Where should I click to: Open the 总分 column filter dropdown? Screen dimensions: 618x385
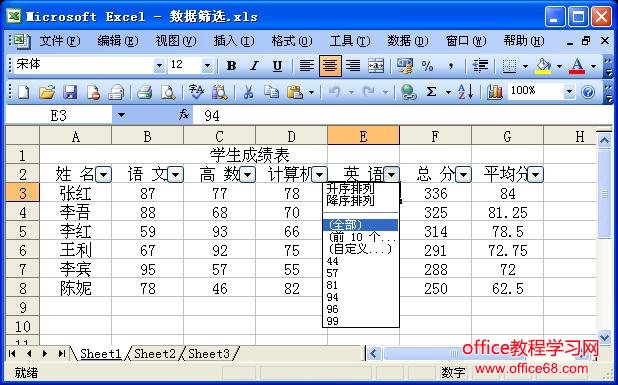464,174
